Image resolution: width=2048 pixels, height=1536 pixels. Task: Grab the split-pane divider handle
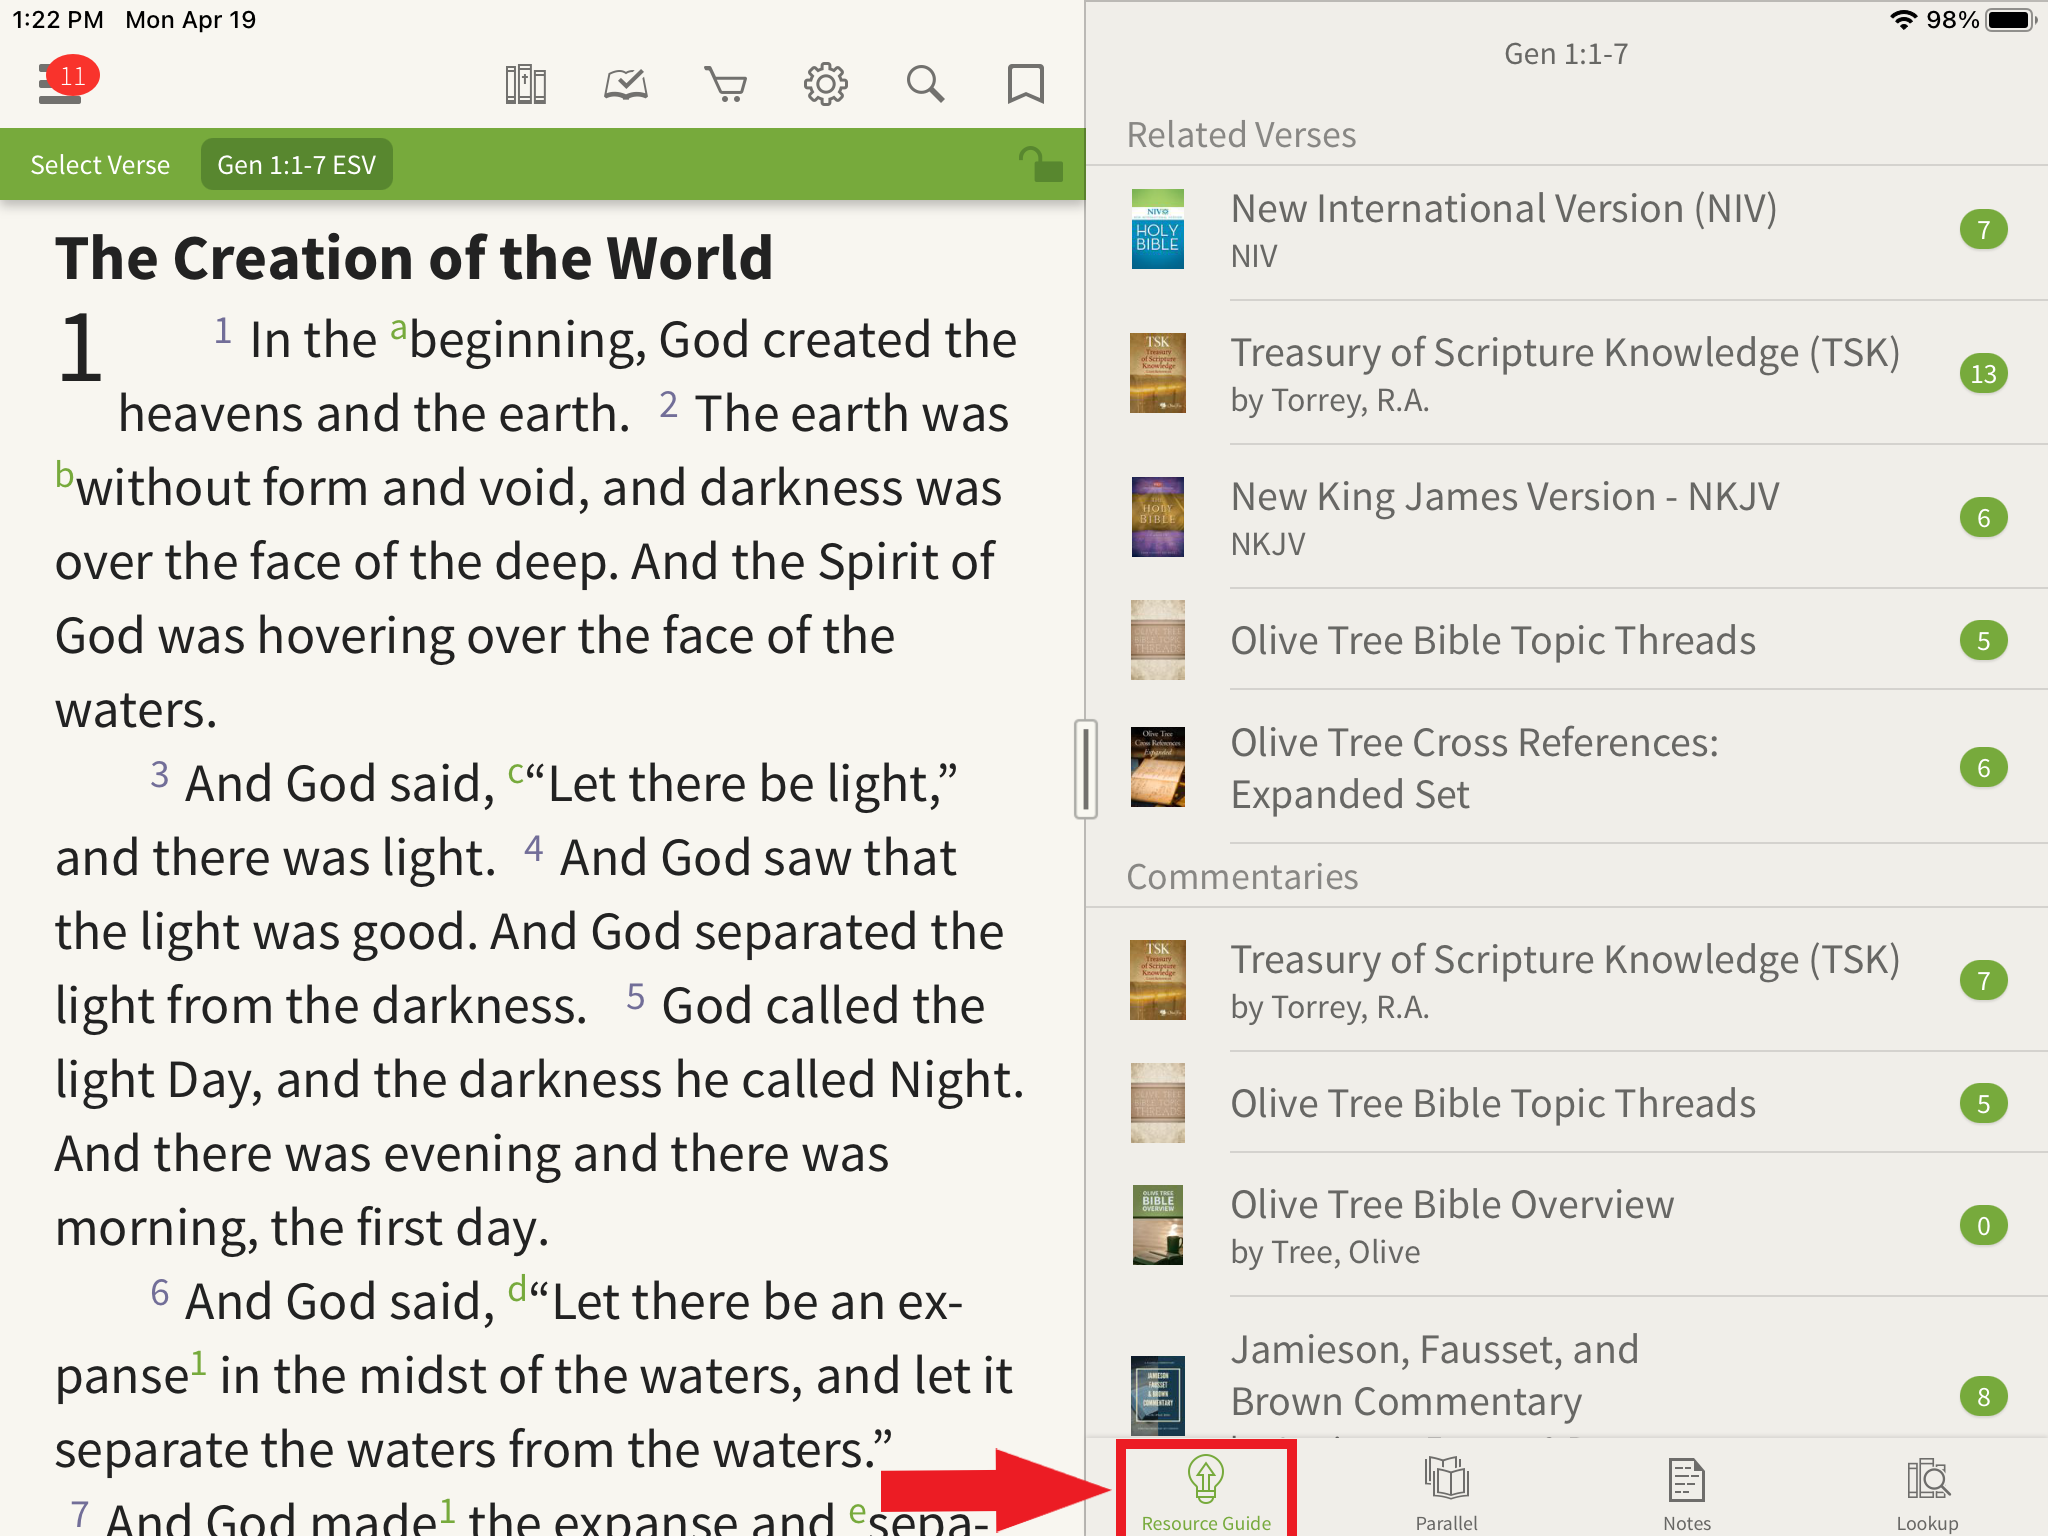coord(1086,768)
